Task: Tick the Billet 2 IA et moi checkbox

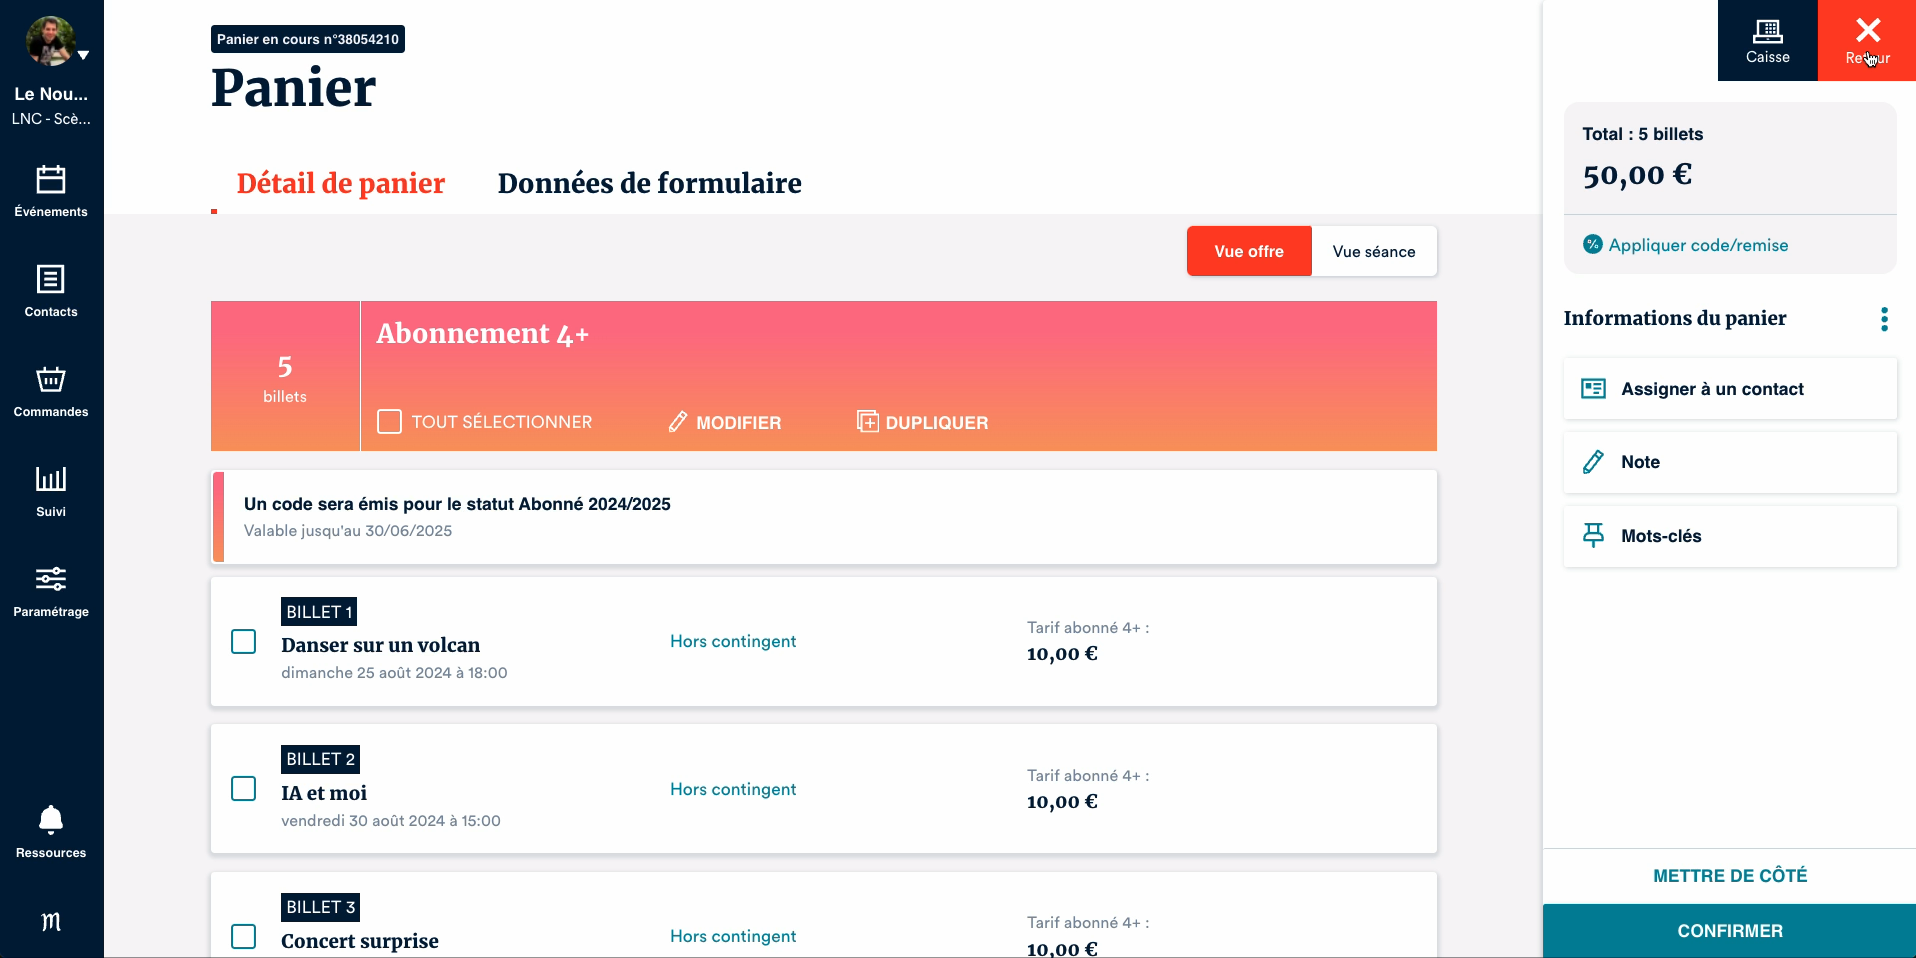Action: pyautogui.click(x=244, y=789)
